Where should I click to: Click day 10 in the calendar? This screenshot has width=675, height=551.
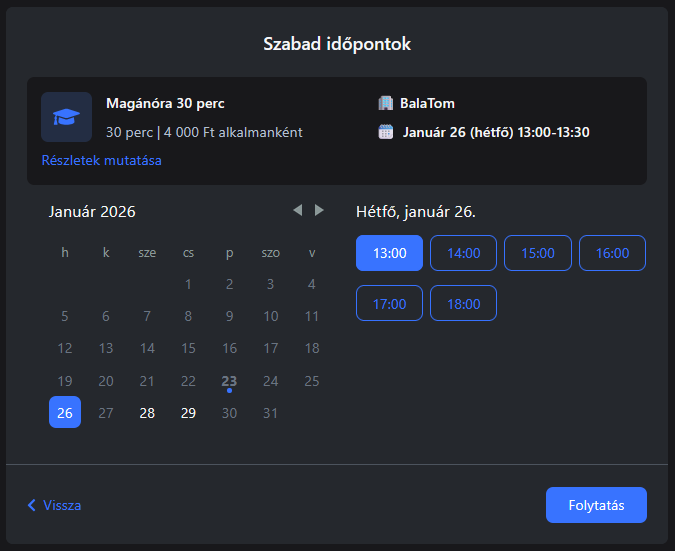[270, 316]
